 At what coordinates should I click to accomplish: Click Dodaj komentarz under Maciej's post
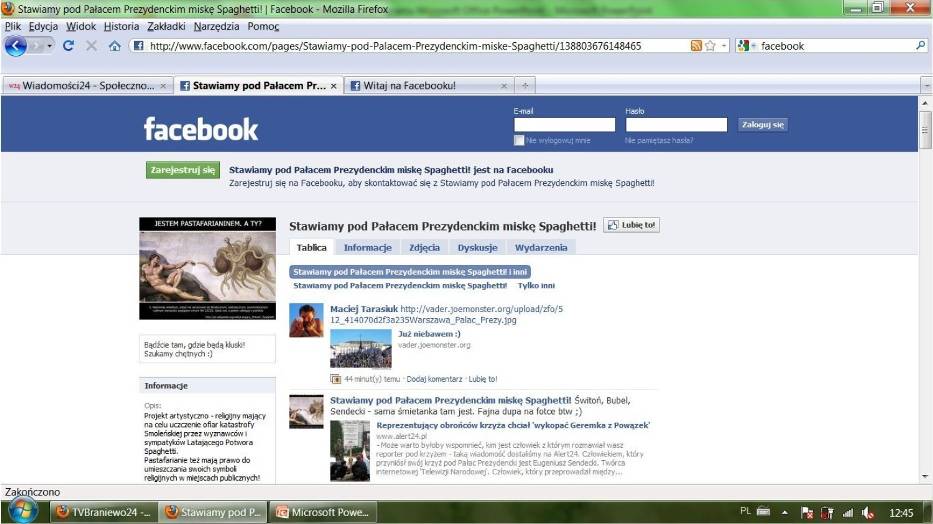434,379
